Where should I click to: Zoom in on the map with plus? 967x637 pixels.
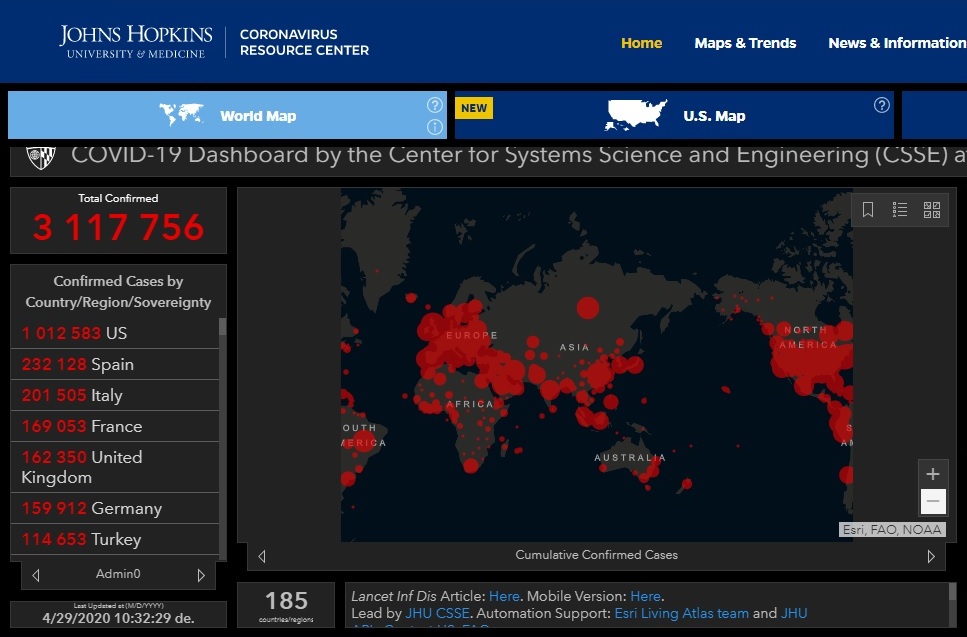(x=932, y=474)
